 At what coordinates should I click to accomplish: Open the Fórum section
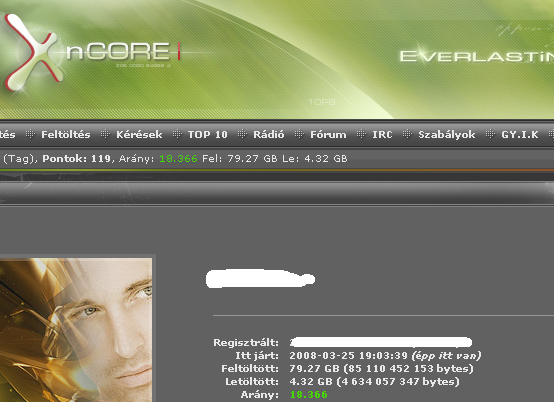(x=328, y=135)
